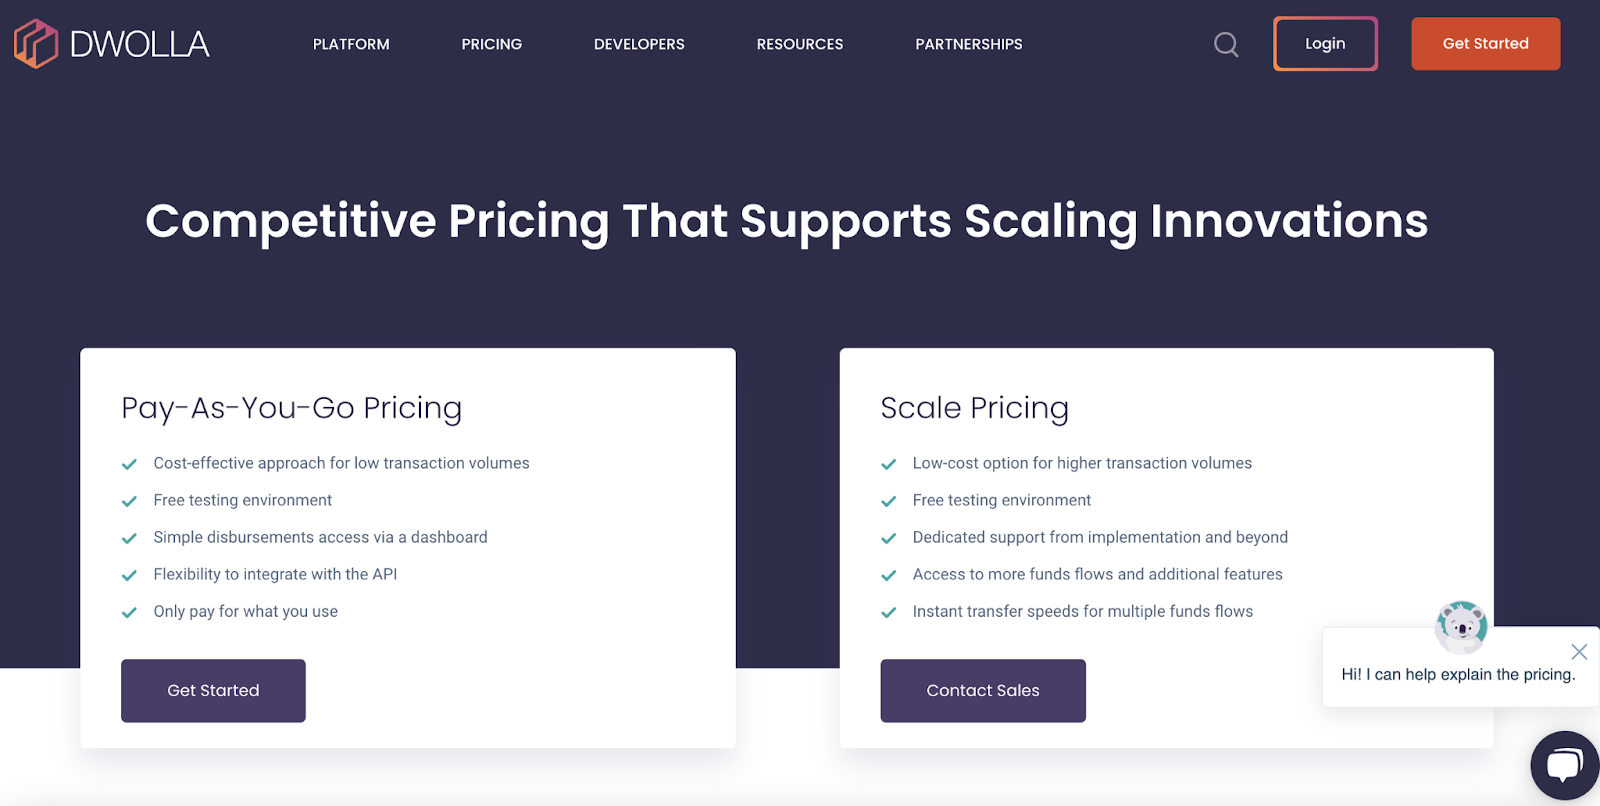Screen dimensions: 1600x806
Task: Open the chat bubble widget
Action: pos(1564,766)
